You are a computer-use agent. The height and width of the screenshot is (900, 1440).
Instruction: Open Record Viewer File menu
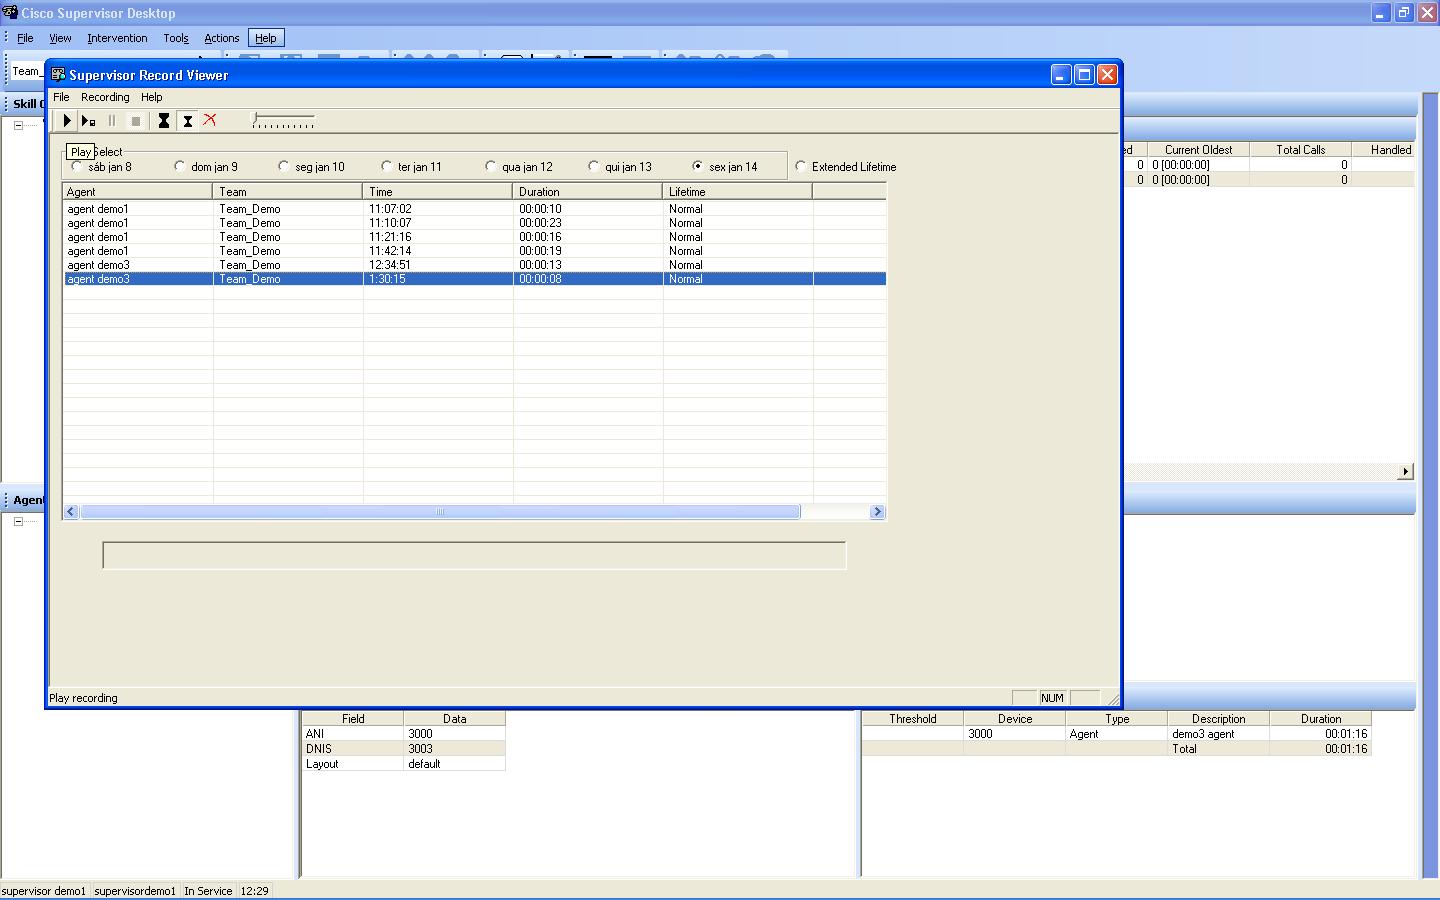[x=61, y=97]
